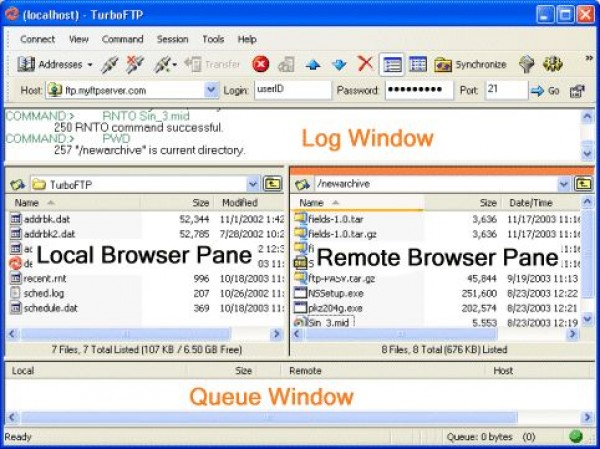This screenshot has height=449, width=600.
Task: Click the Password field
Action: (x=419, y=90)
